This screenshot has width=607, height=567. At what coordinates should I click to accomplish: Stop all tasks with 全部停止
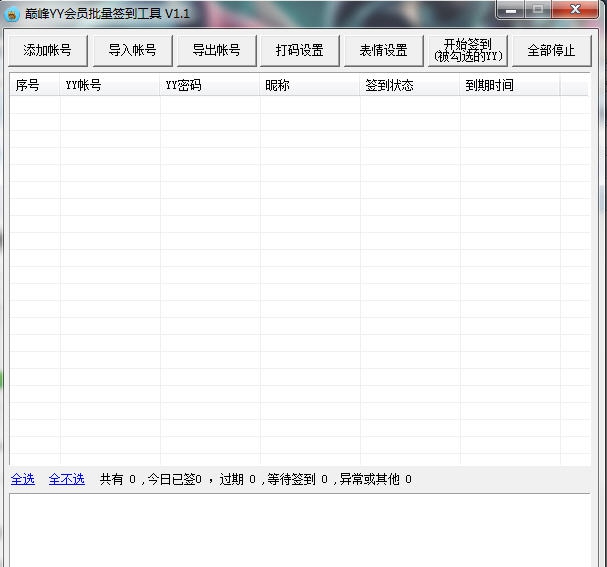pyautogui.click(x=552, y=50)
